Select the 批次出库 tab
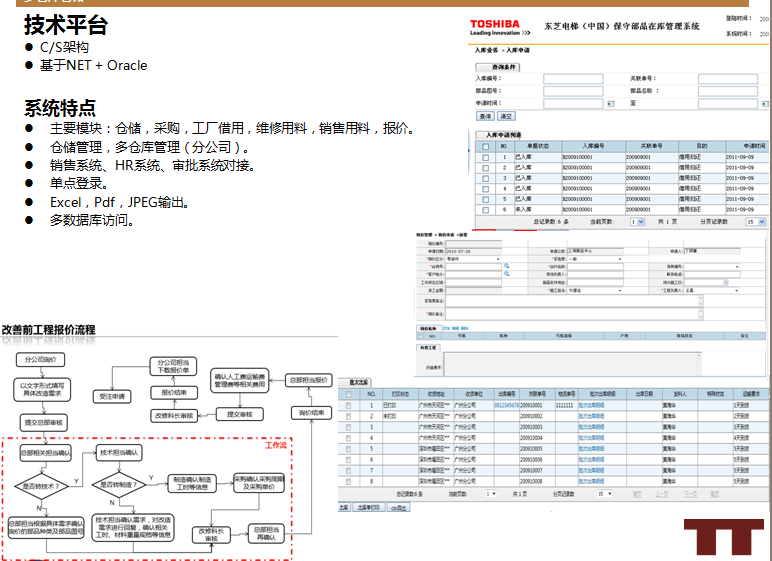 [355, 382]
